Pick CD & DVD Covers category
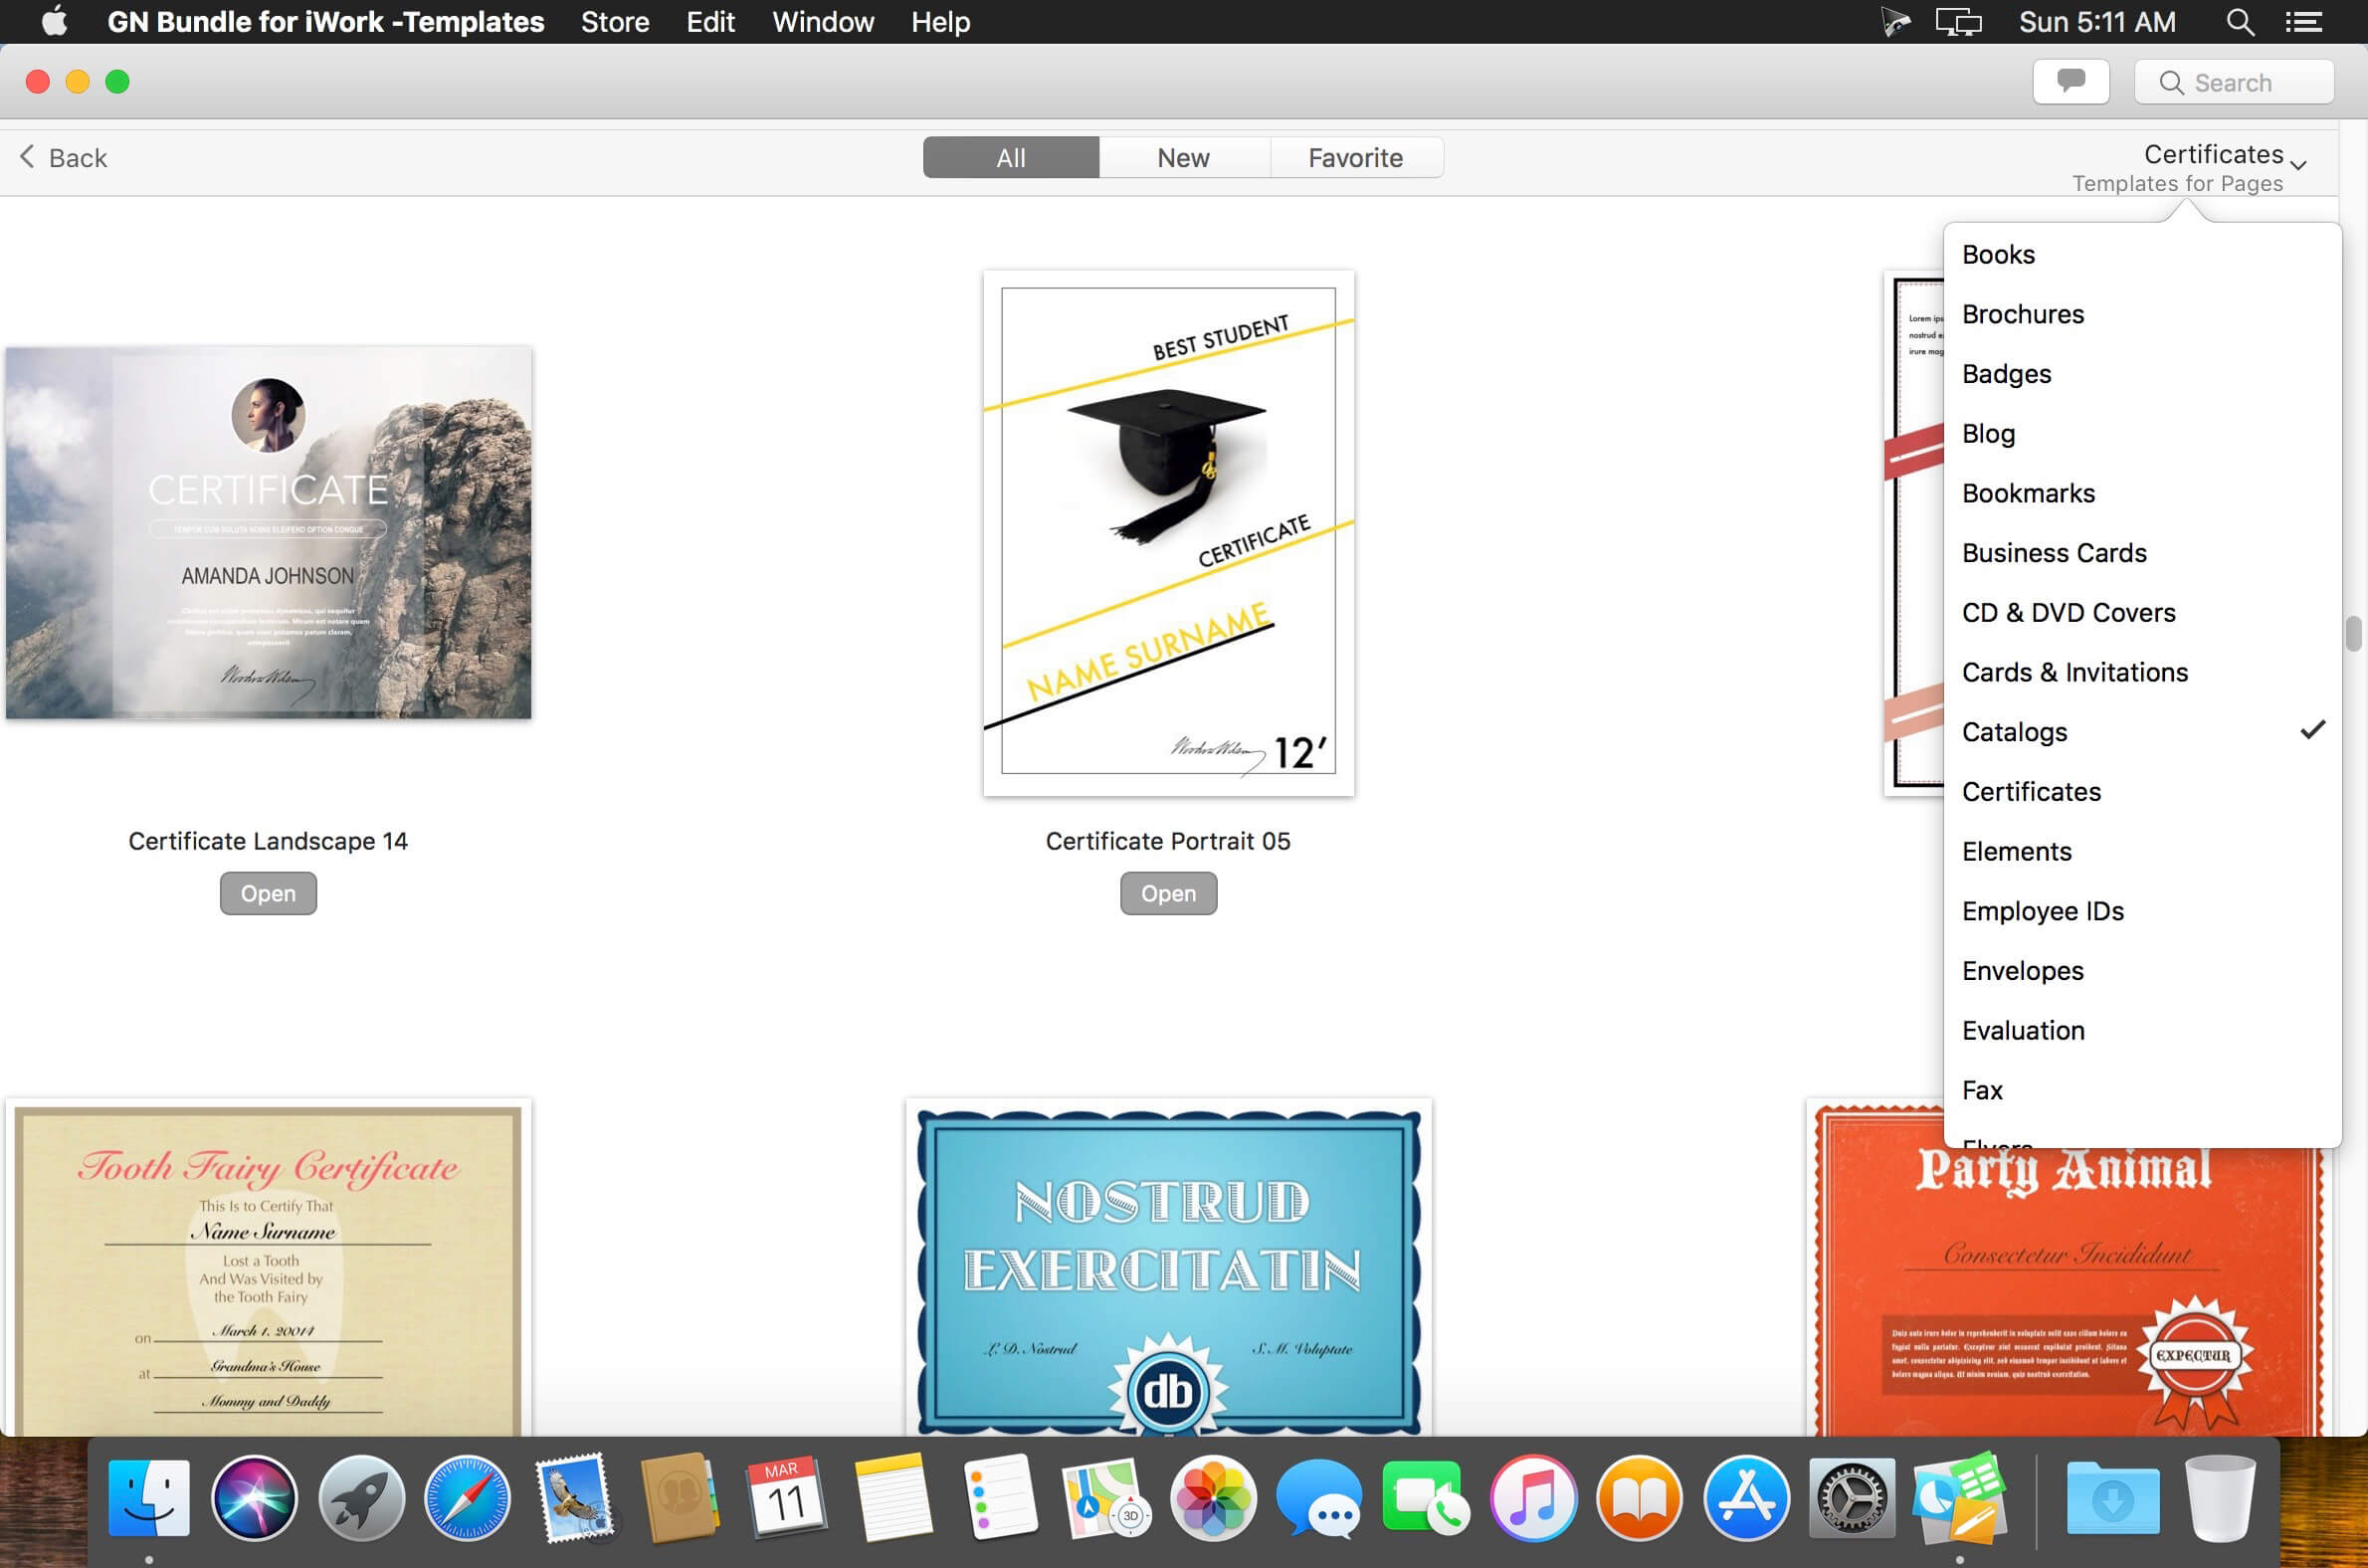2368x1568 pixels. pyautogui.click(x=2142, y=612)
